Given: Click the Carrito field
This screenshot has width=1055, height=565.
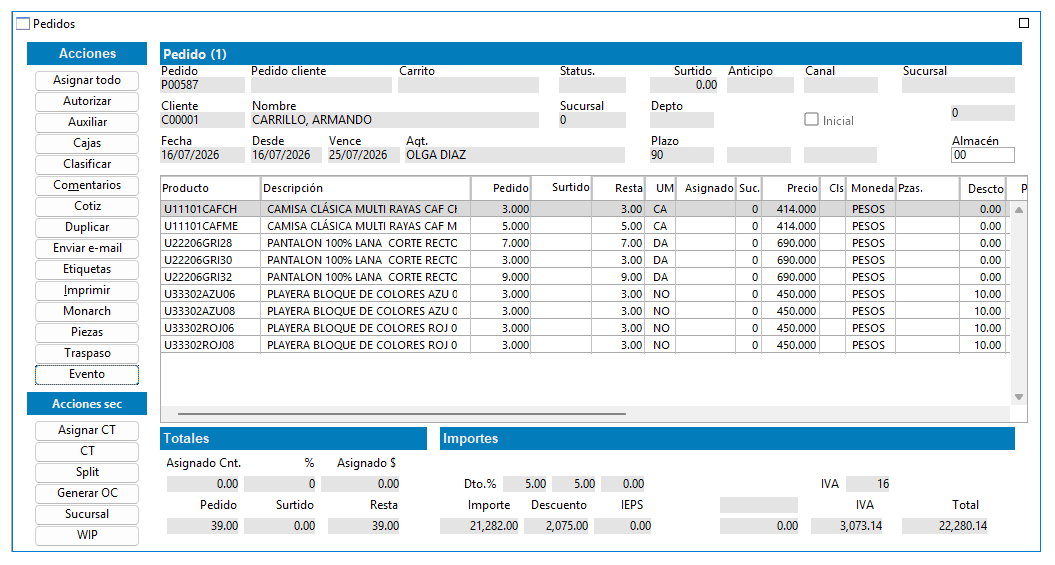Looking at the screenshot, I should pos(468,85).
